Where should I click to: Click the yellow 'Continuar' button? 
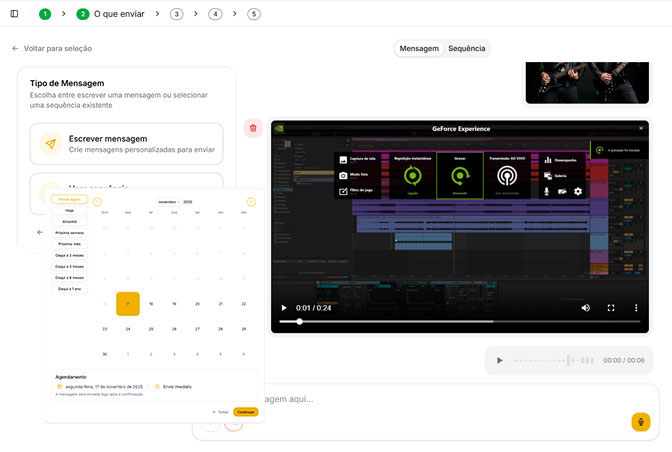[x=246, y=412]
